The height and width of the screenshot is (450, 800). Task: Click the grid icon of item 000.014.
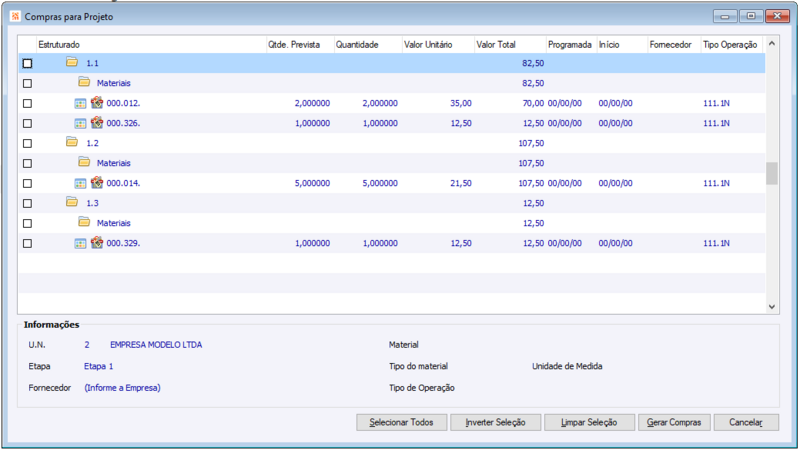click(x=80, y=184)
